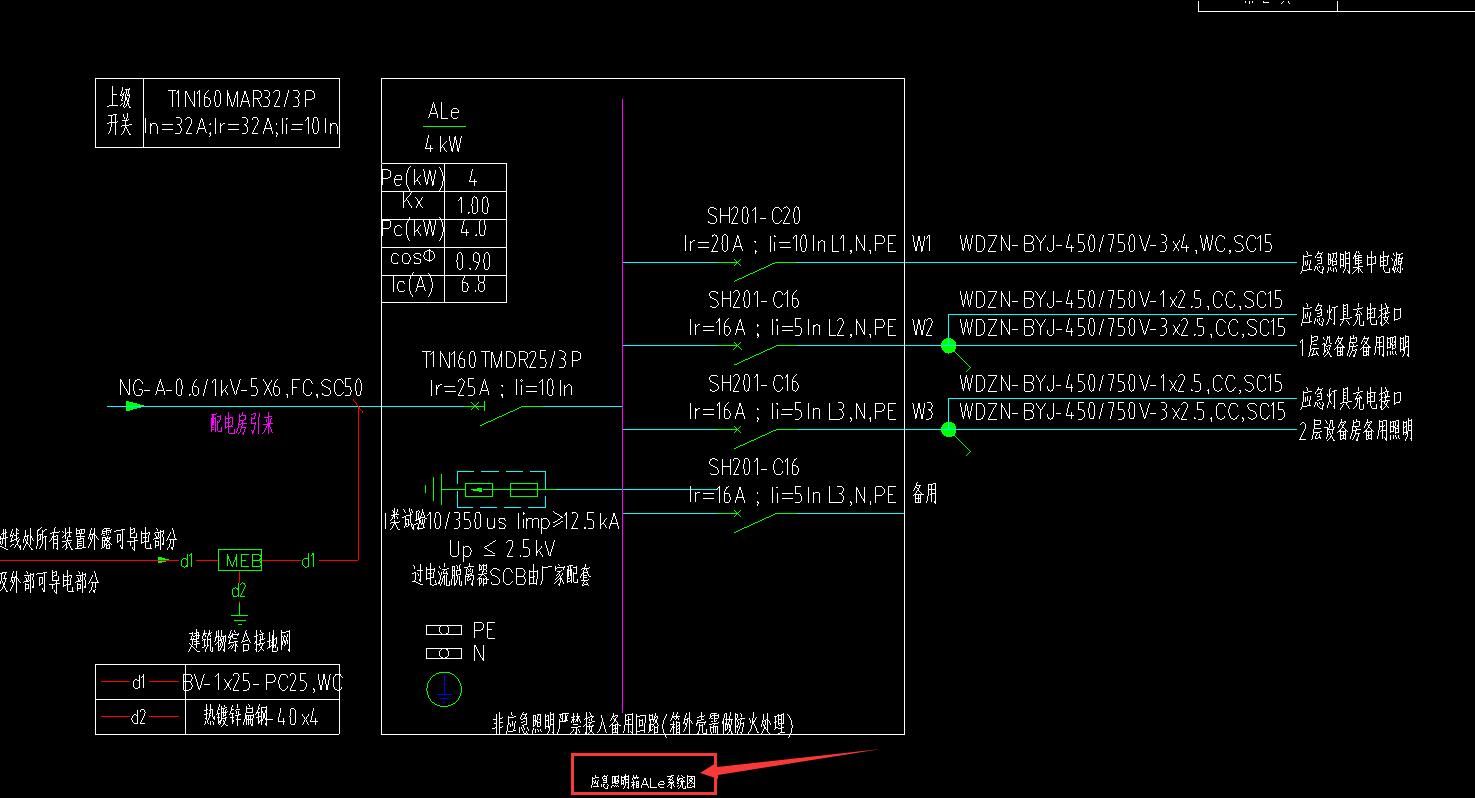The image size is (1475, 798).
Task: Click text Ir=20A ; Ii=10In L1,N,PE
Action: click(791, 244)
